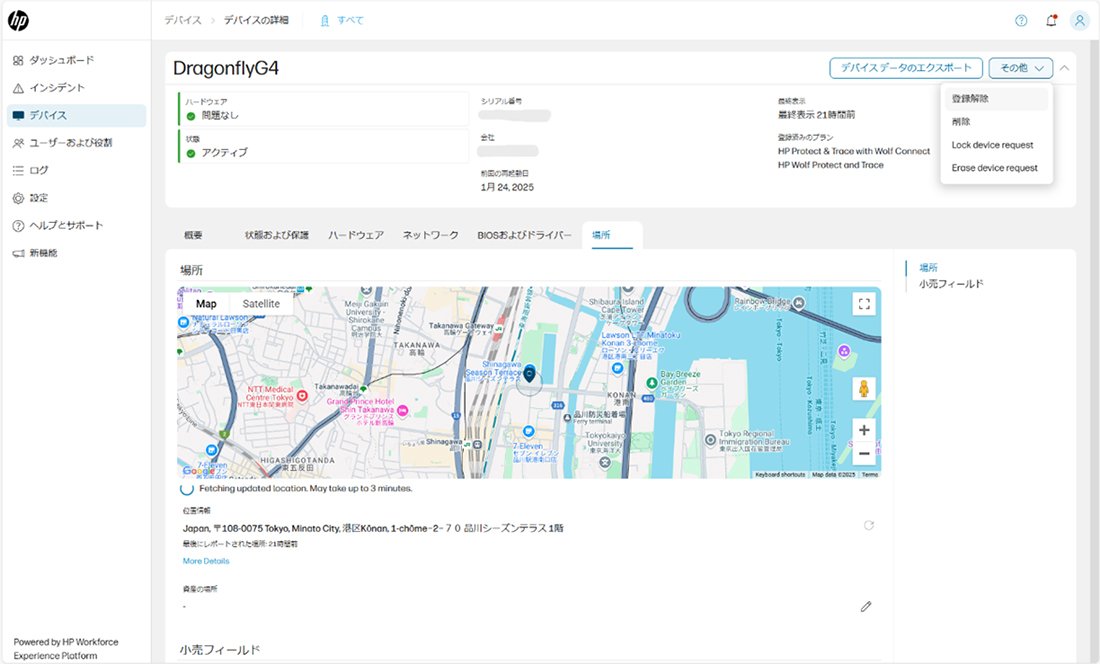This screenshot has height=664, width=1100.
Task: Toggle the その他 dropdown button
Action: tap(1021, 68)
